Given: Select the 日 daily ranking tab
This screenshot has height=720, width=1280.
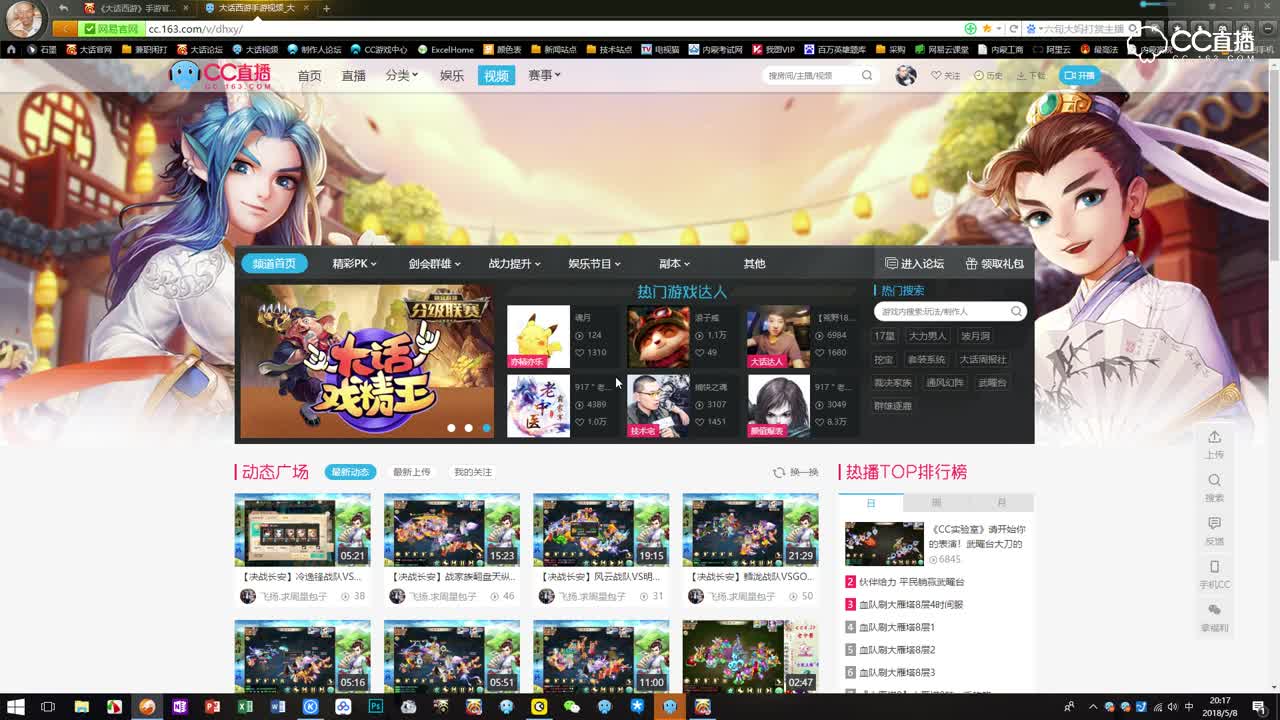Looking at the screenshot, I should click(870, 502).
